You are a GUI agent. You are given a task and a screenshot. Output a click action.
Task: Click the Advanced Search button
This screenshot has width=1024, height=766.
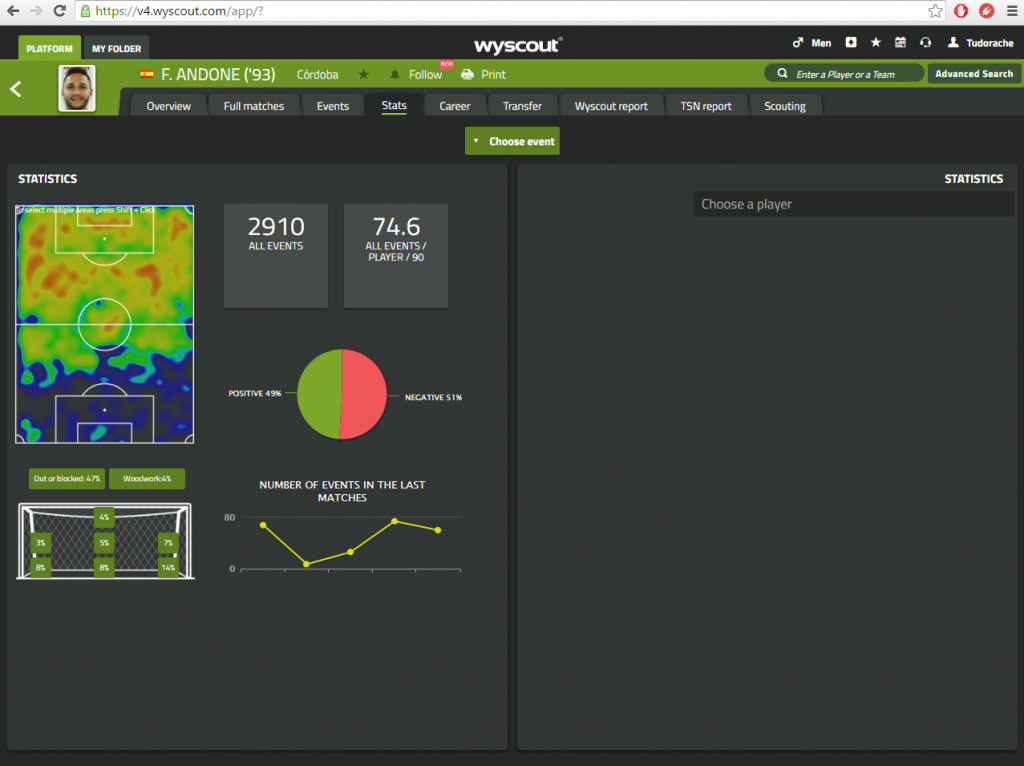974,74
